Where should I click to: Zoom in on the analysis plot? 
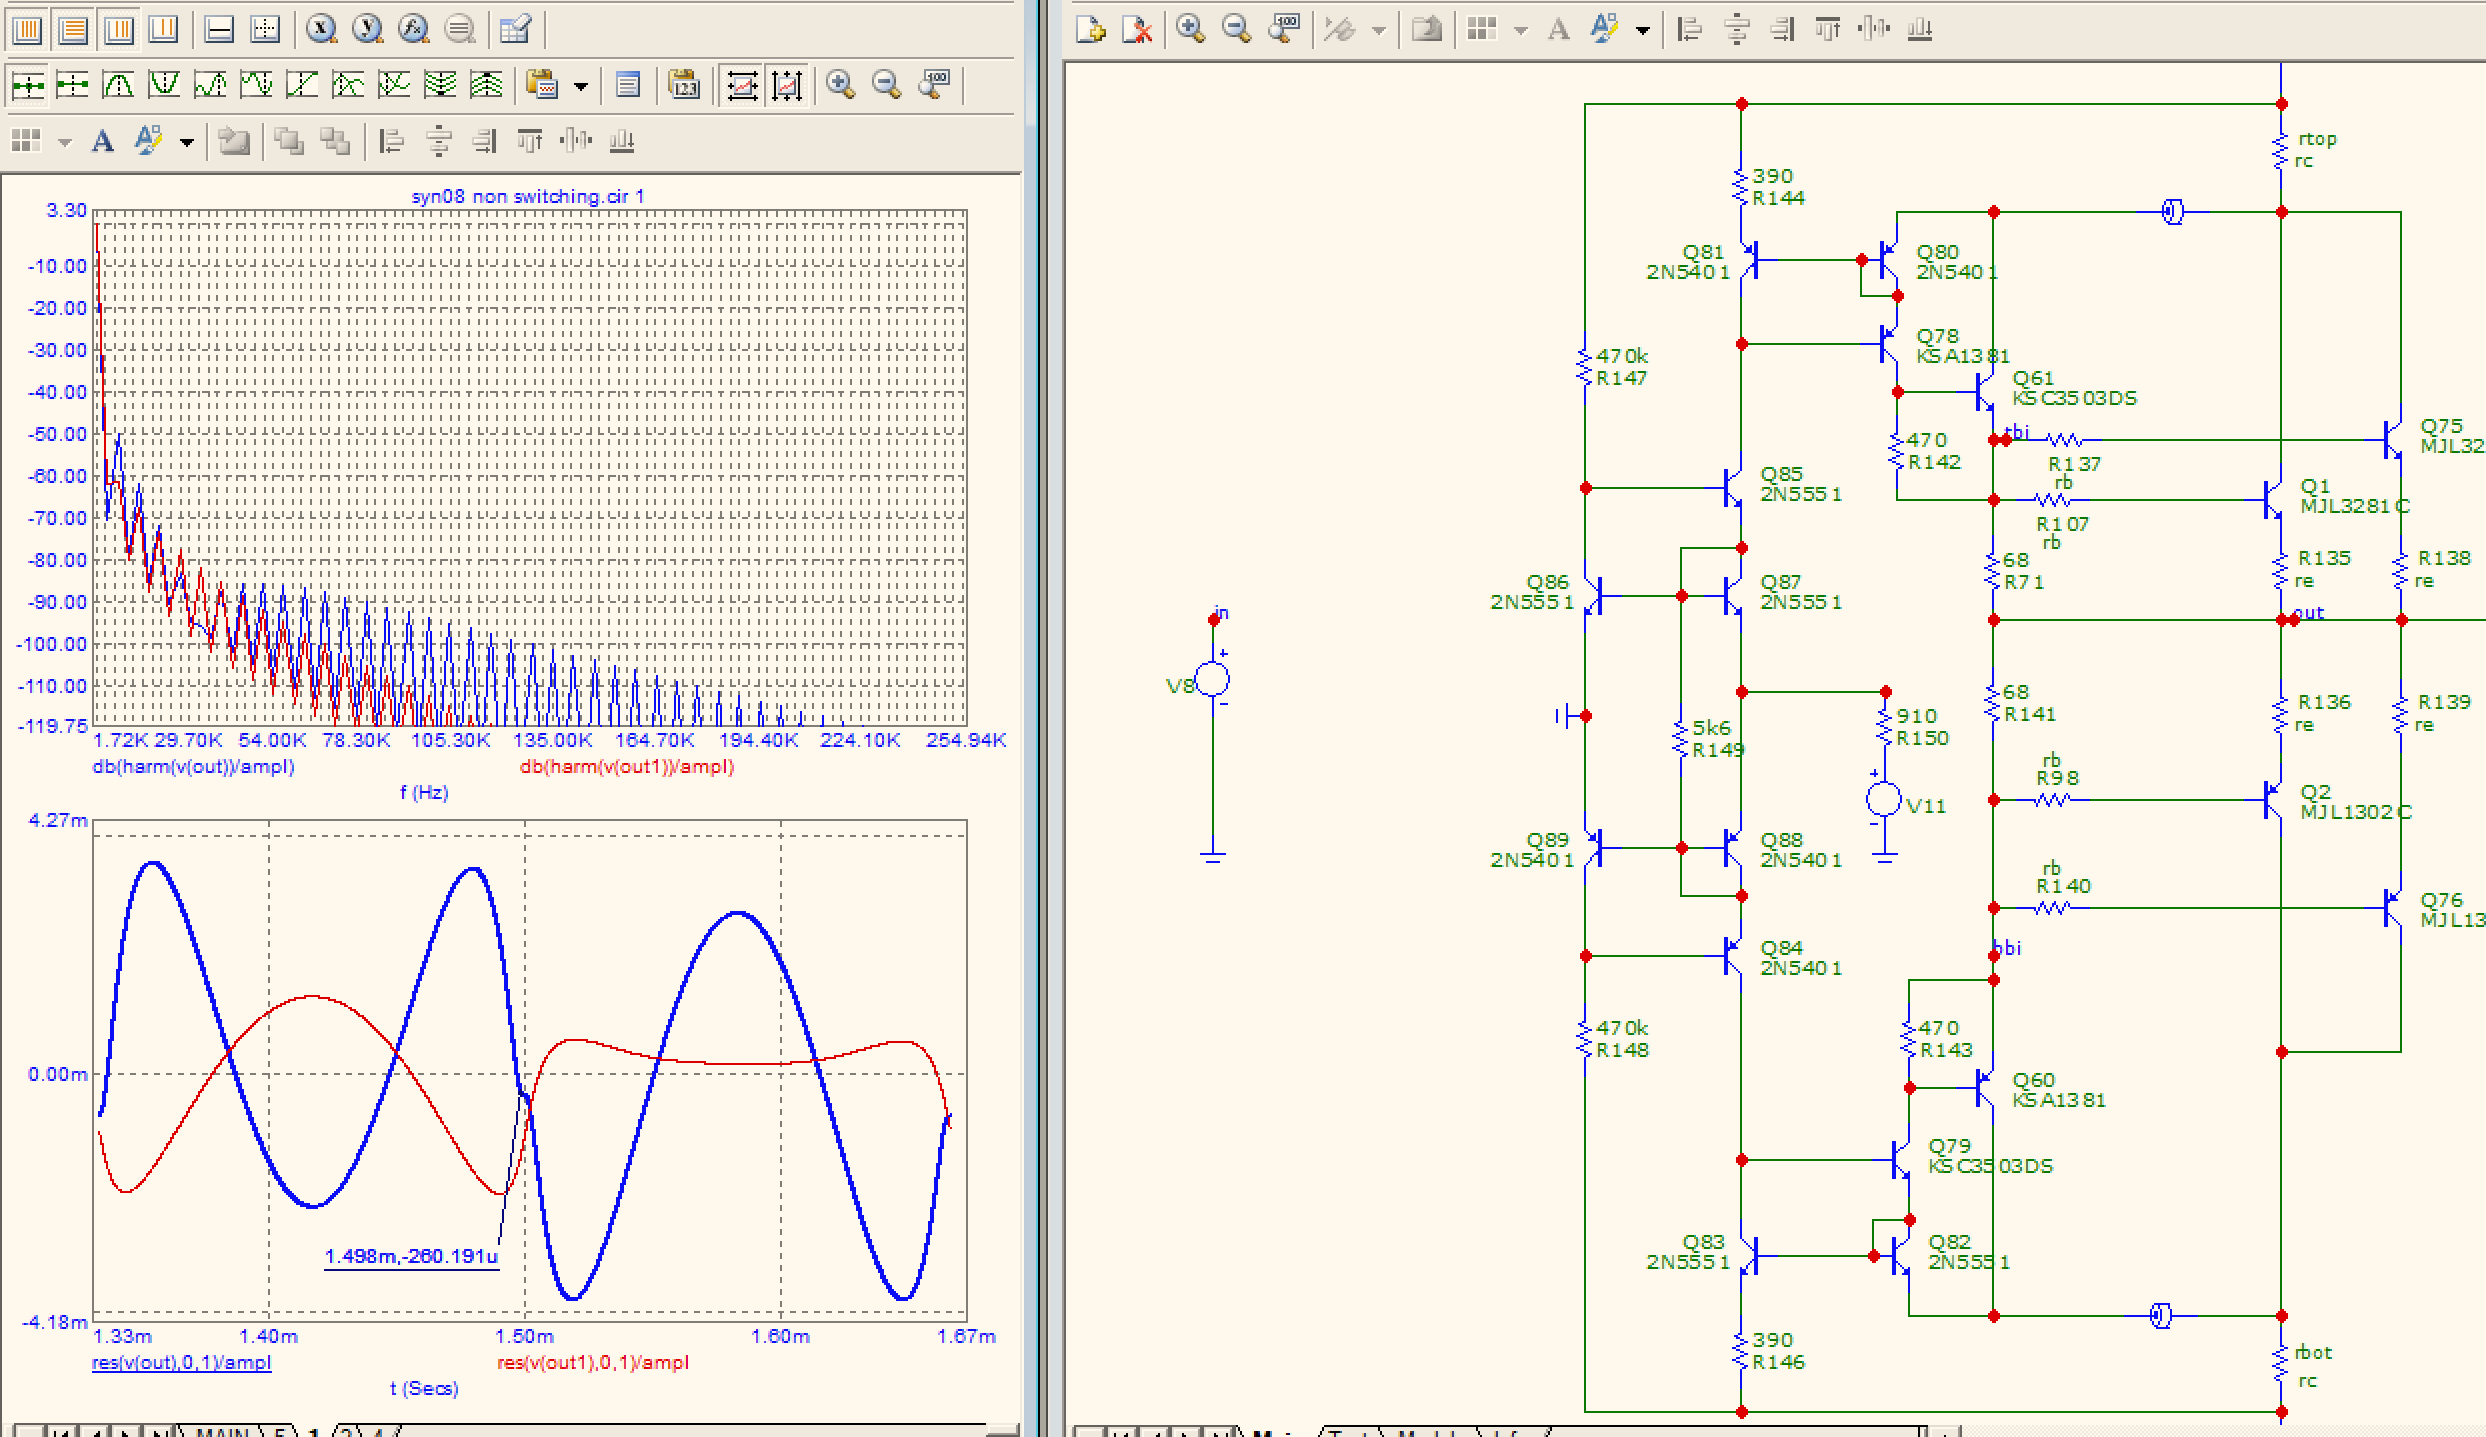[841, 85]
